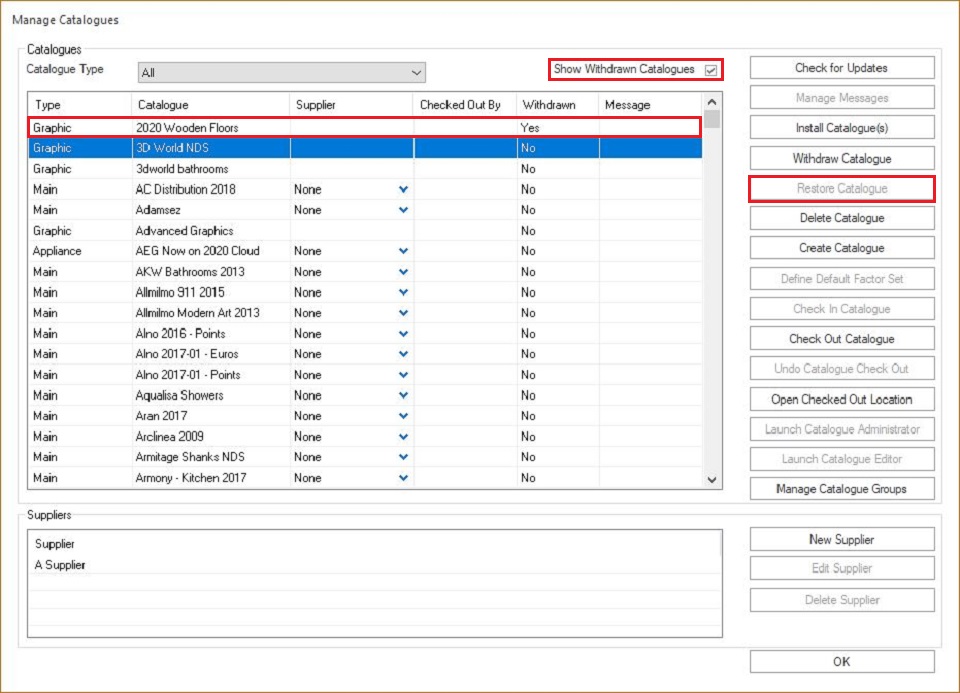Click Check Out Catalogue button

tap(842, 339)
